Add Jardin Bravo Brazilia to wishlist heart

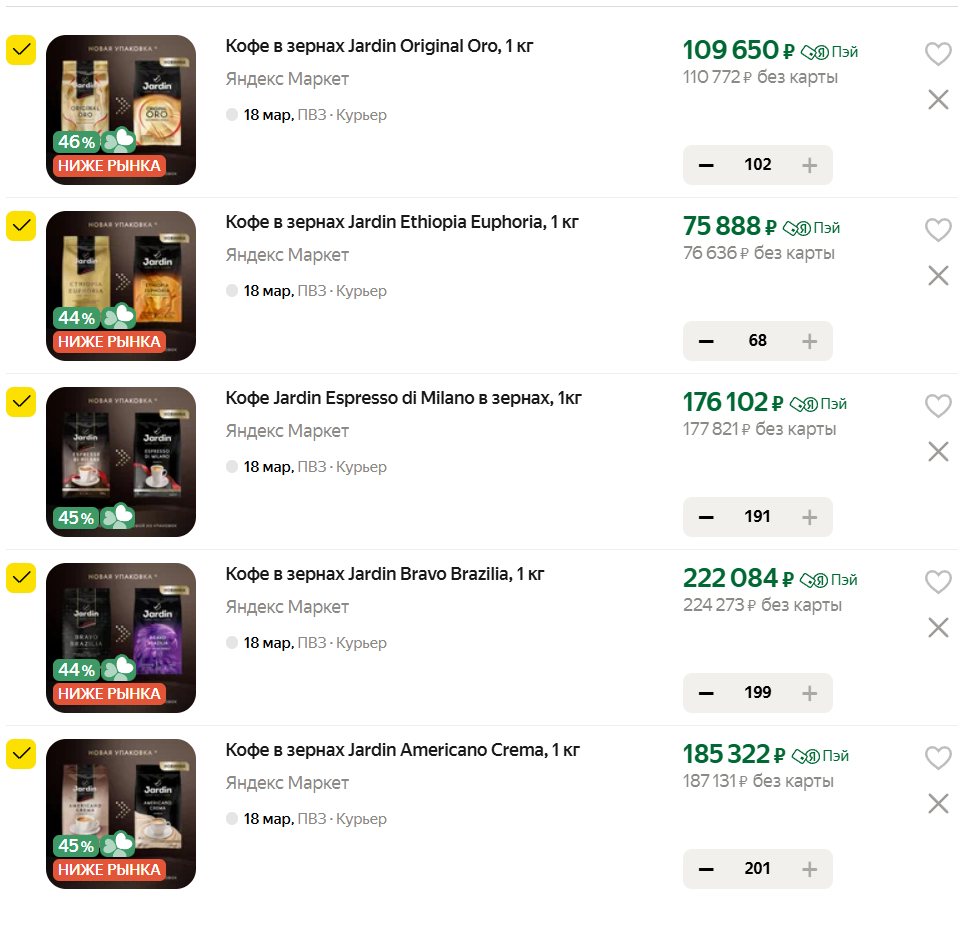coord(937,582)
